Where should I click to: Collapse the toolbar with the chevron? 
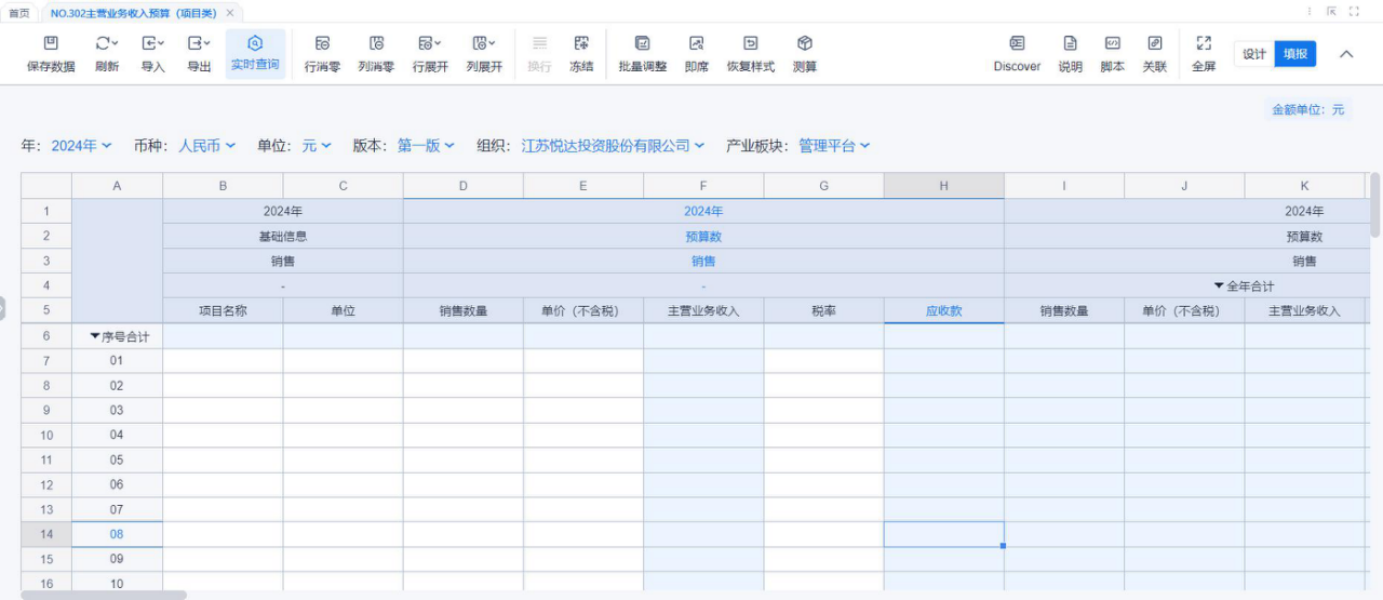(x=1346, y=54)
